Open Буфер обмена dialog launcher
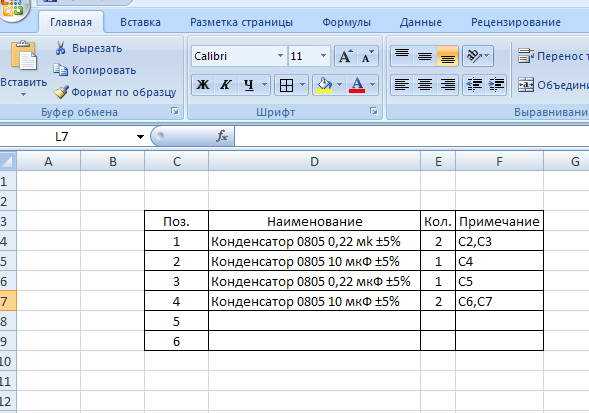This screenshot has height=413, width=589. coord(174,111)
